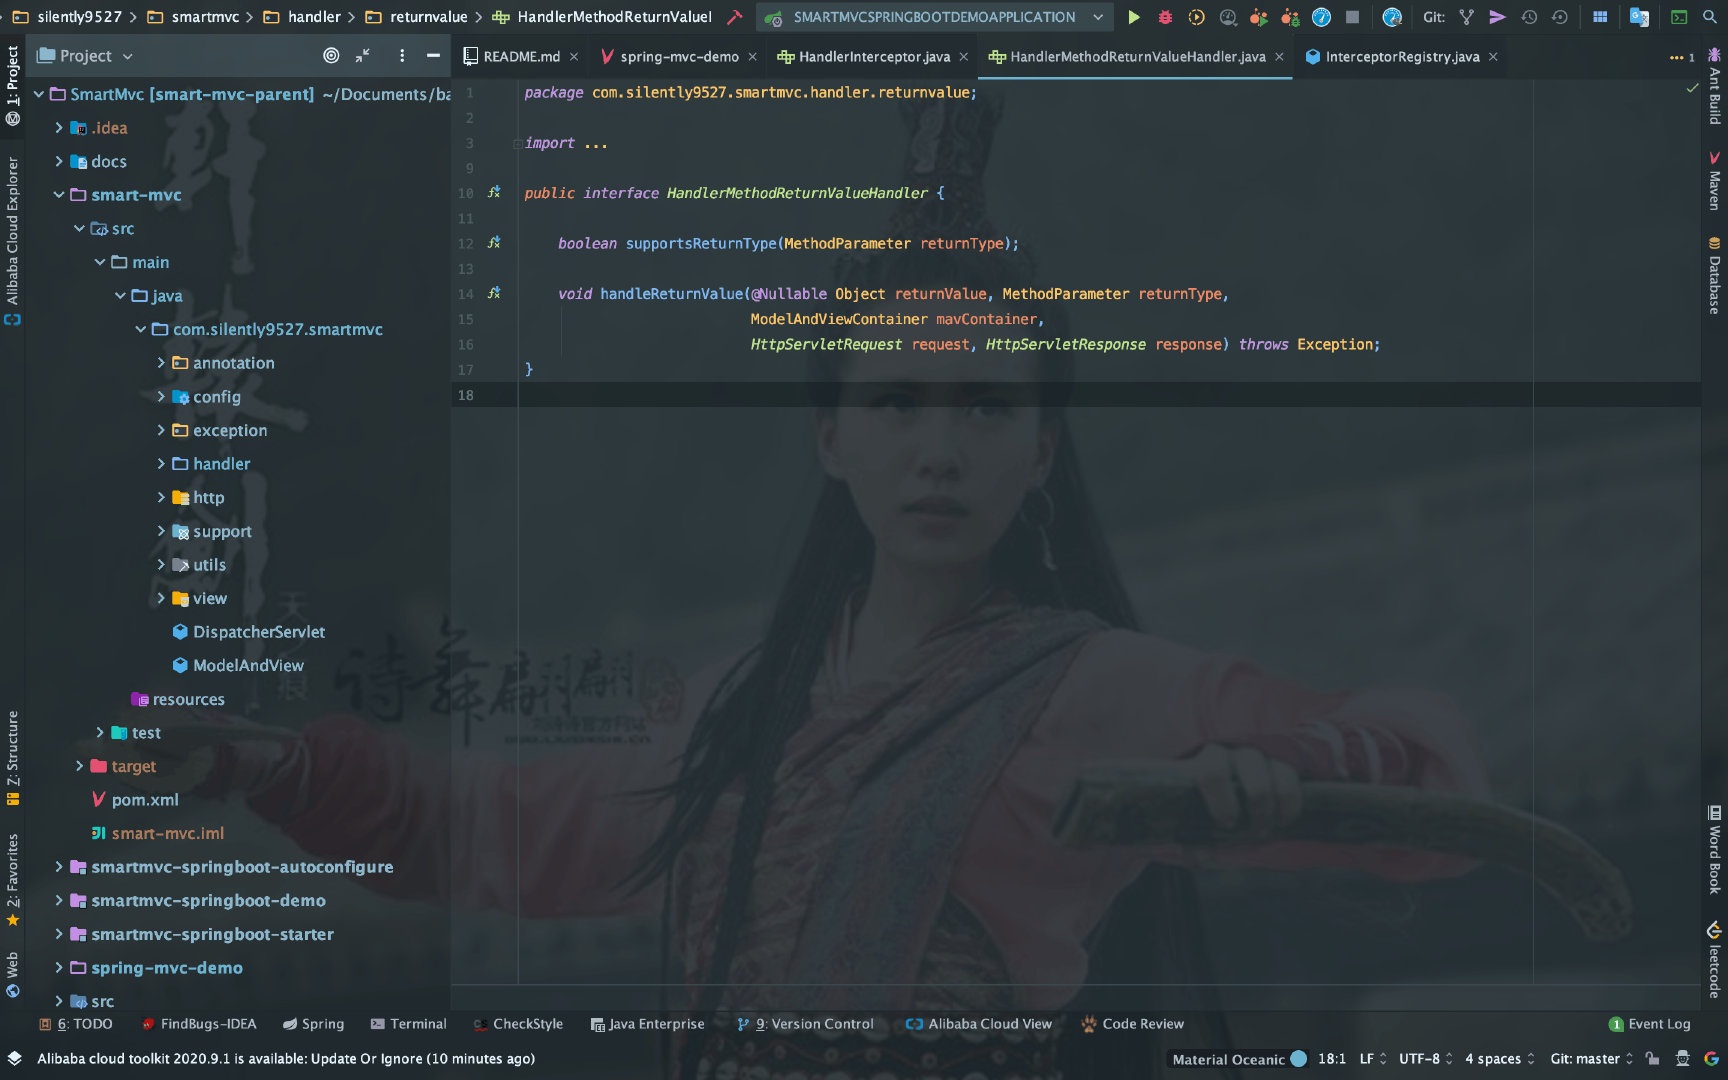The width and height of the screenshot is (1728, 1080).
Task: Open the UTF-8 file encoding selector
Action: (1425, 1059)
